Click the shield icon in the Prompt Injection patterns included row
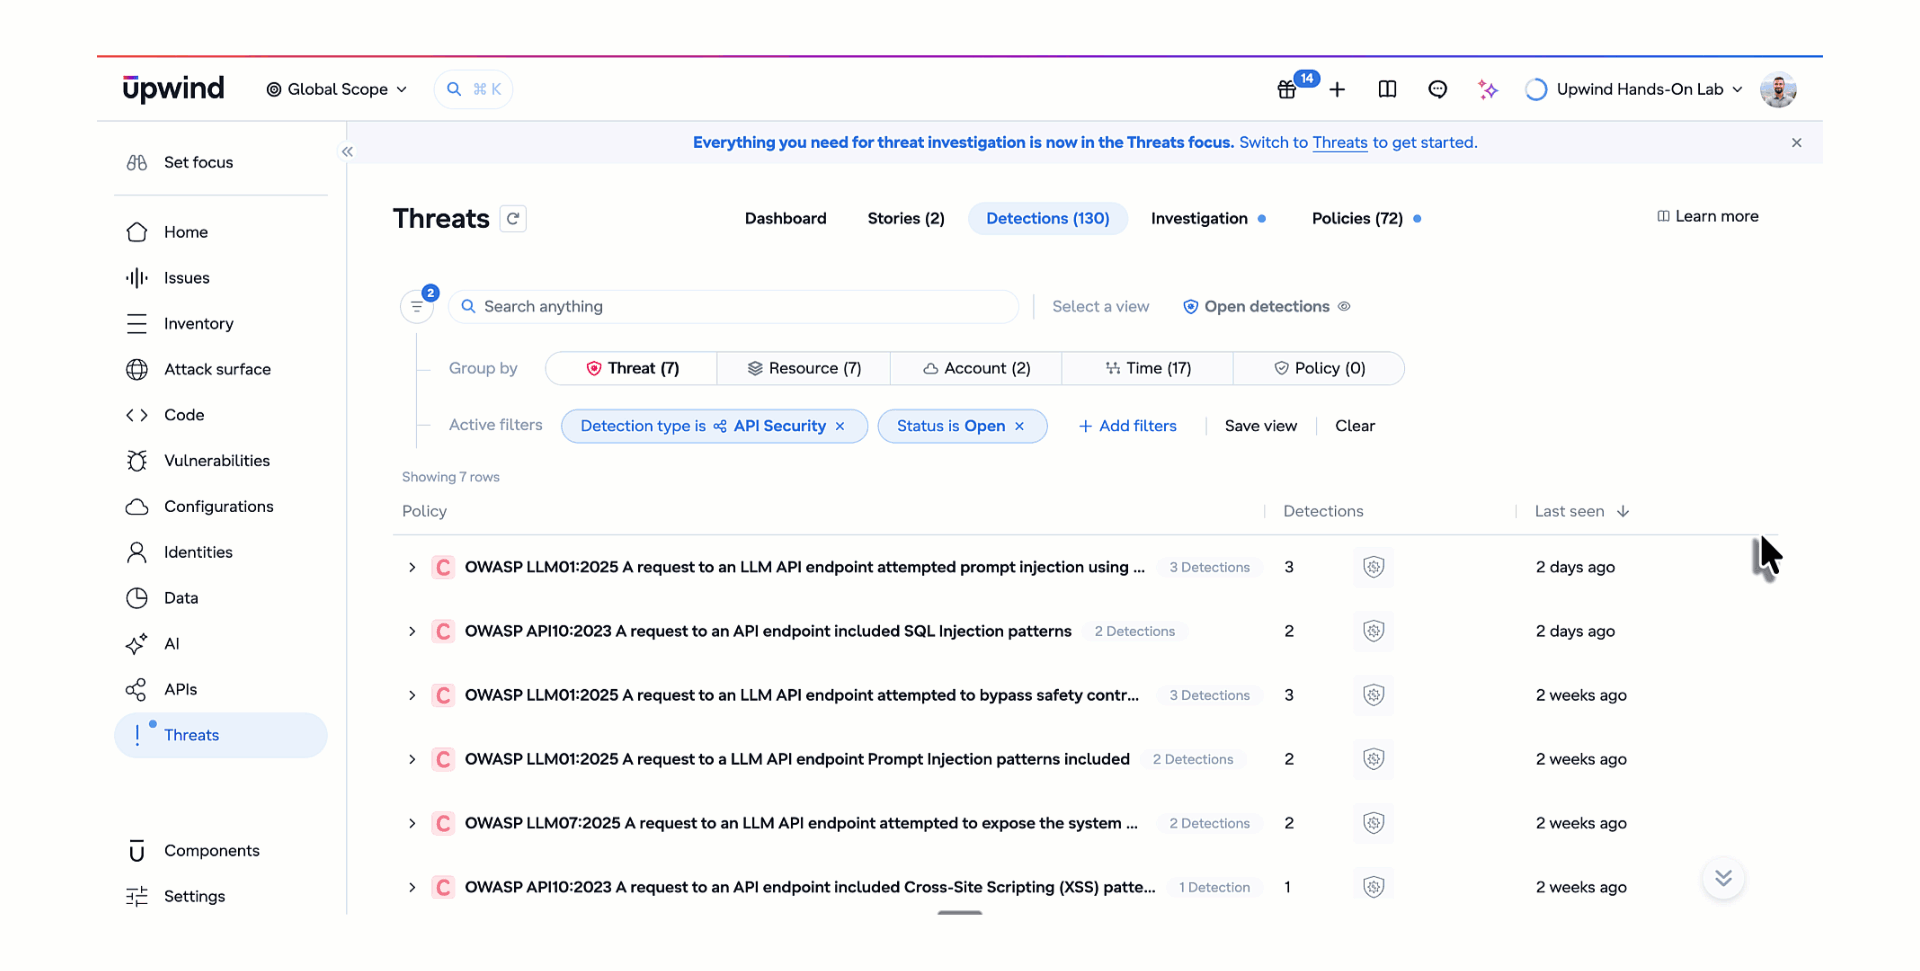Viewport: 1920px width, 971px height. click(1373, 759)
